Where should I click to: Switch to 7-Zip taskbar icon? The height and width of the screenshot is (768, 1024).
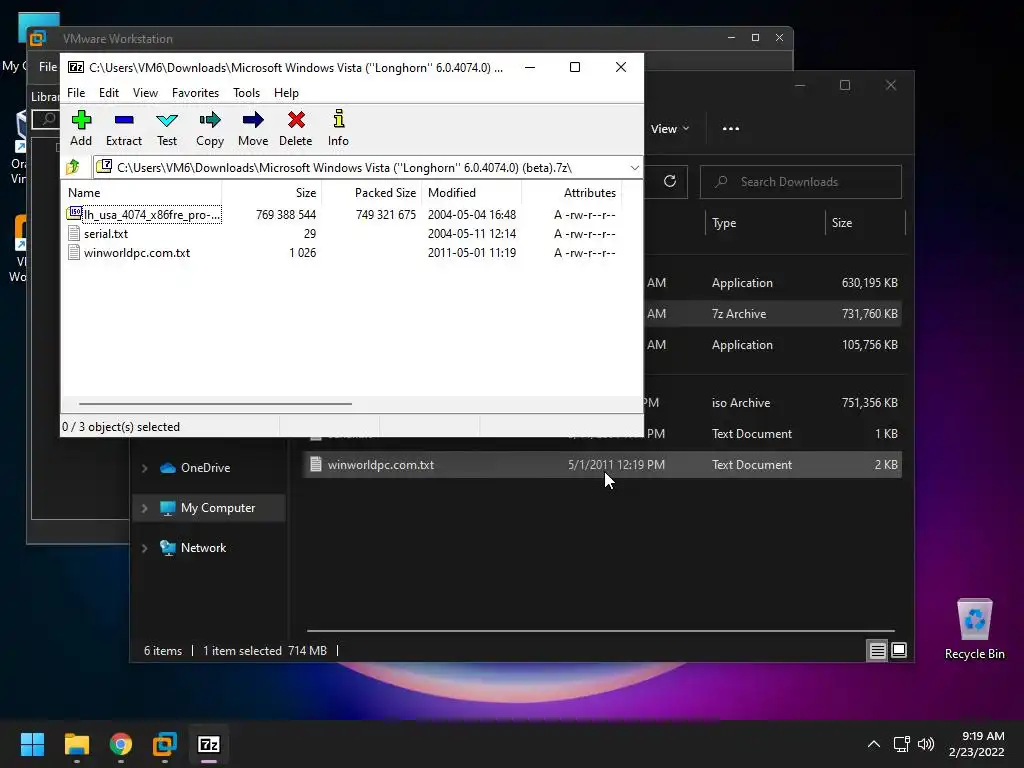tap(209, 744)
